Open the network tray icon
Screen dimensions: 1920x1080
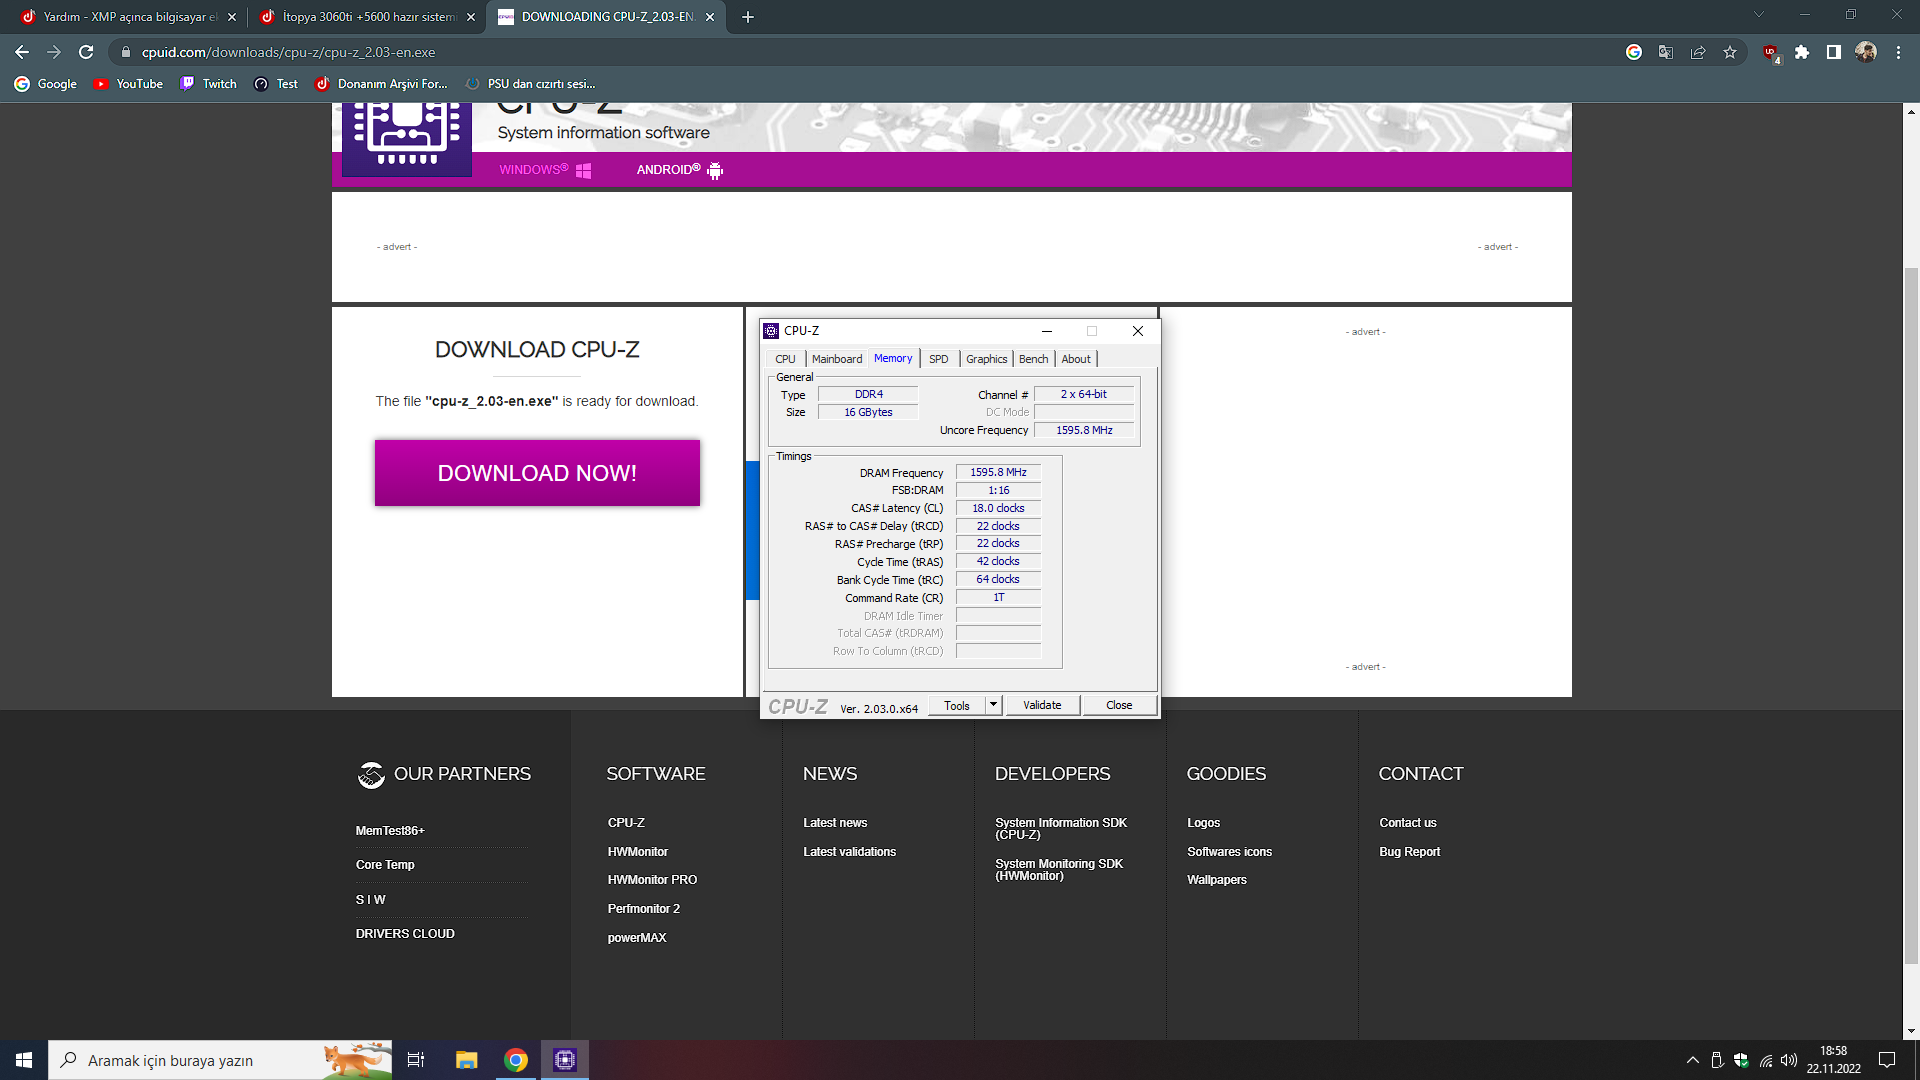click(1766, 1060)
